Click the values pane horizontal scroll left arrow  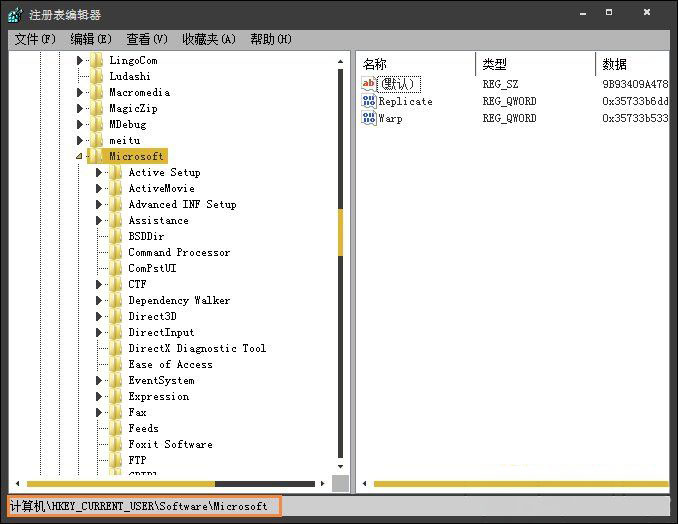[365, 484]
